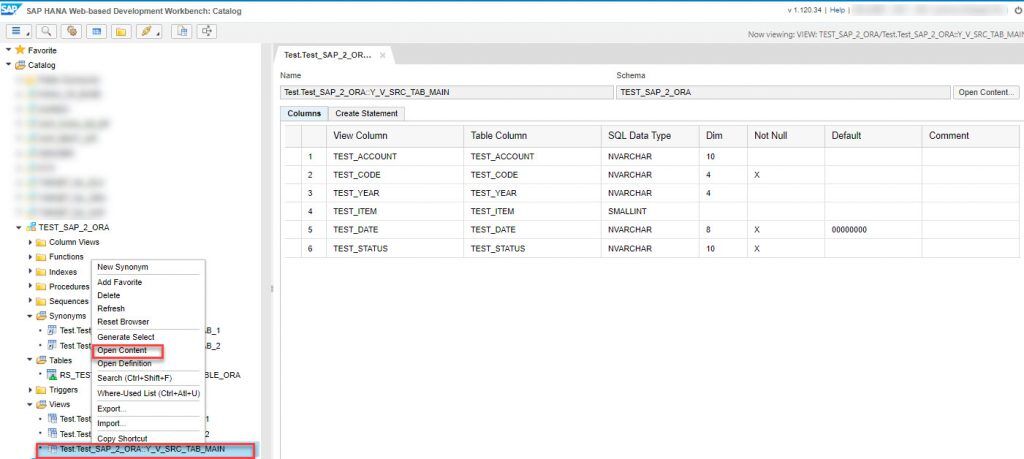Collapse the Tables folder
This screenshot has width=1024, height=459.
(x=30, y=360)
